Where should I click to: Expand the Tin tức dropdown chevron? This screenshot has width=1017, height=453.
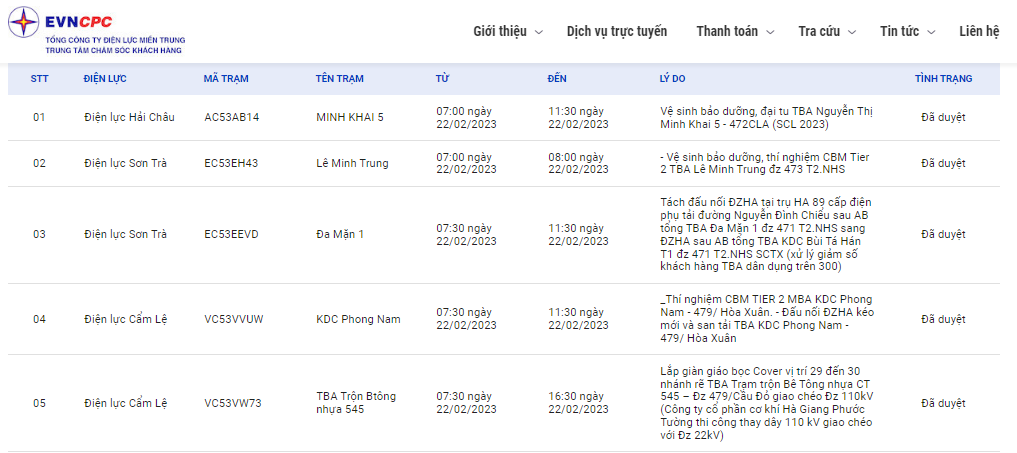pyautogui.click(x=931, y=32)
